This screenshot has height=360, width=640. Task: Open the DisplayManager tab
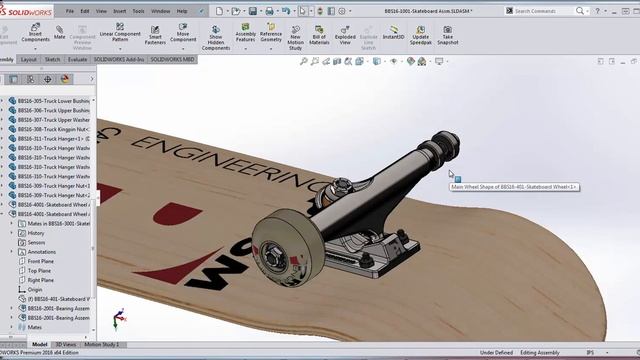[x=65, y=79]
